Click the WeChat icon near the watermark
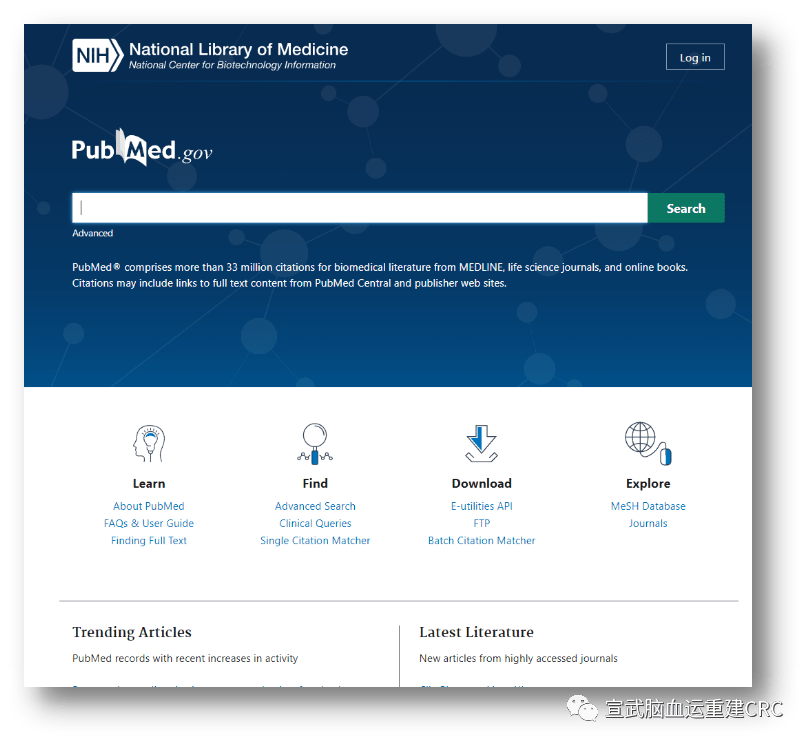 pos(584,708)
